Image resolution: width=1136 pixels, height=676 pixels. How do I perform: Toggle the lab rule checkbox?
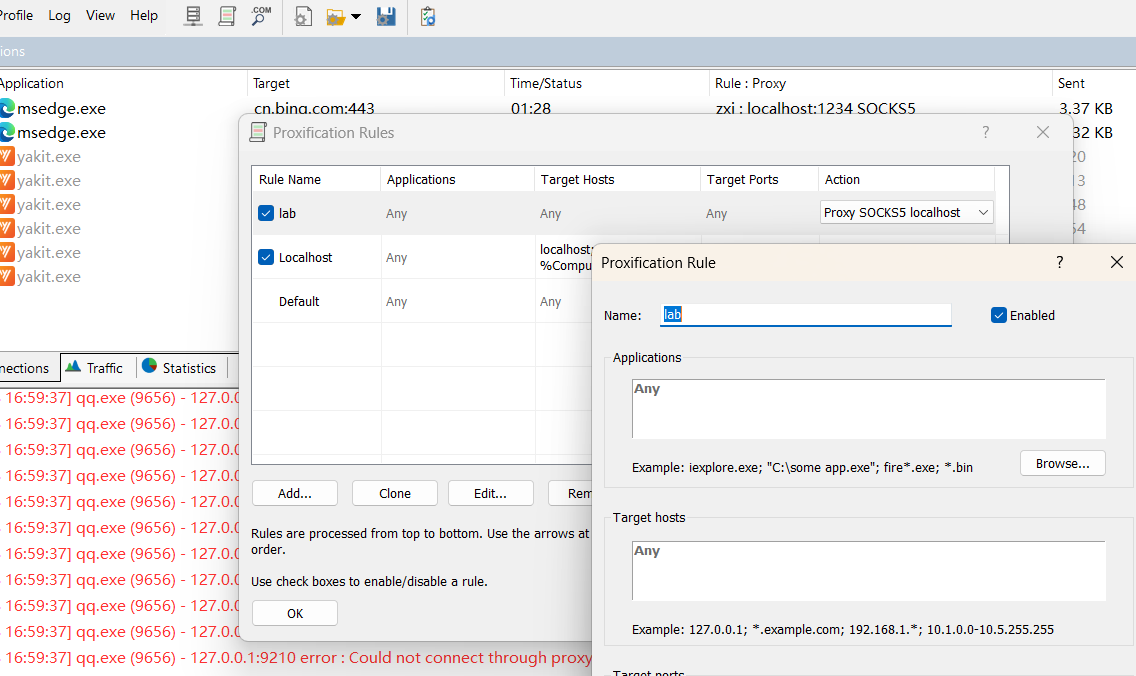pos(266,213)
